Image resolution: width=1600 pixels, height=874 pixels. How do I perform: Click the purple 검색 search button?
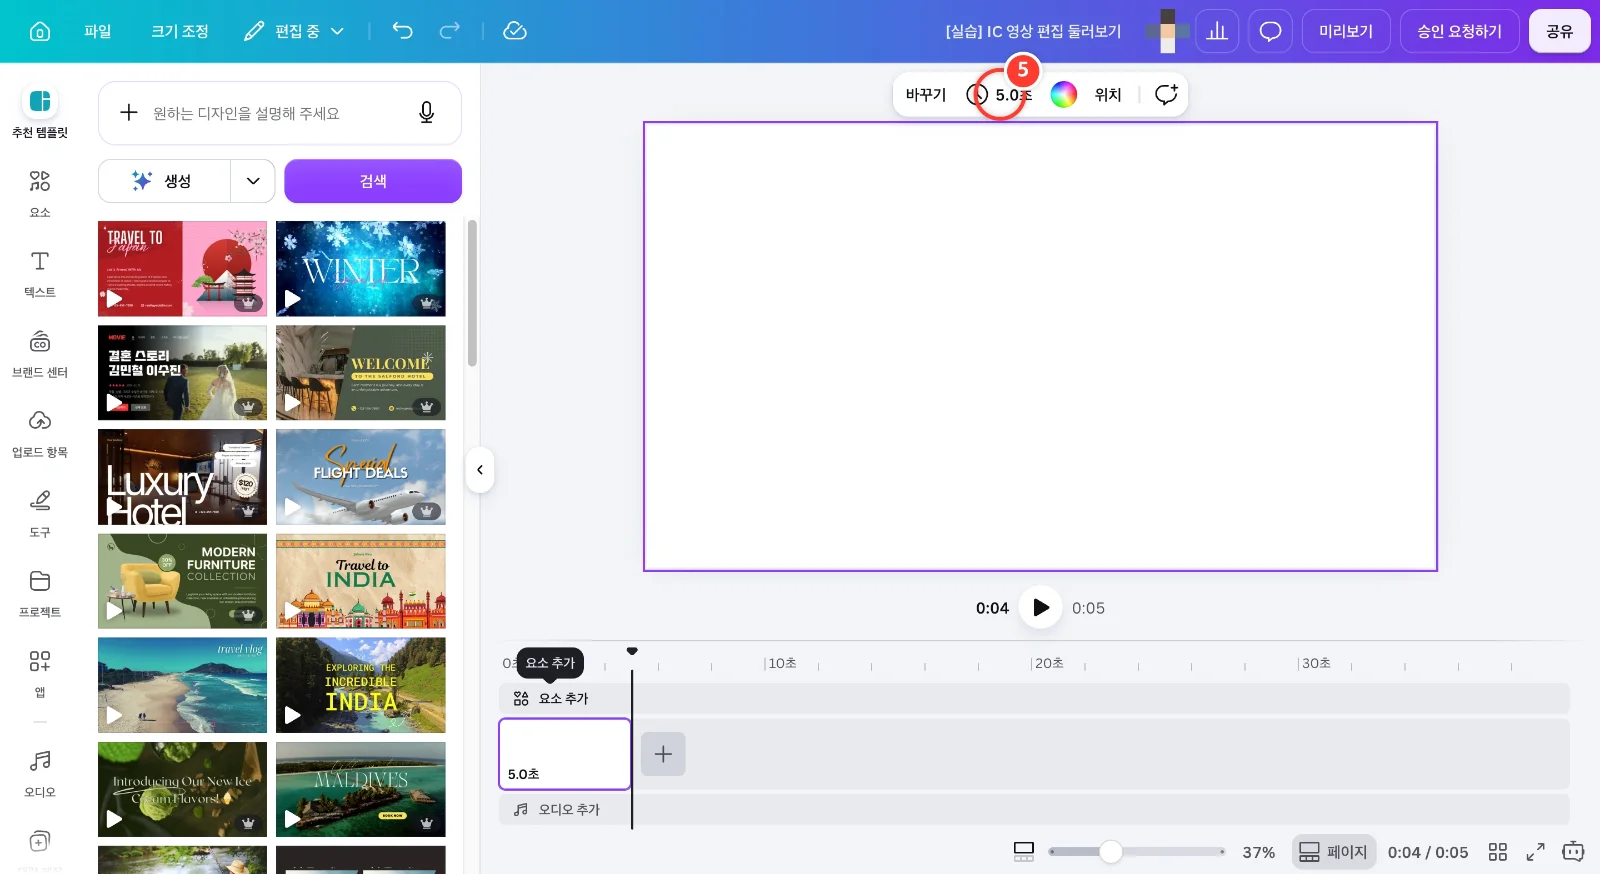click(x=373, y=181)
